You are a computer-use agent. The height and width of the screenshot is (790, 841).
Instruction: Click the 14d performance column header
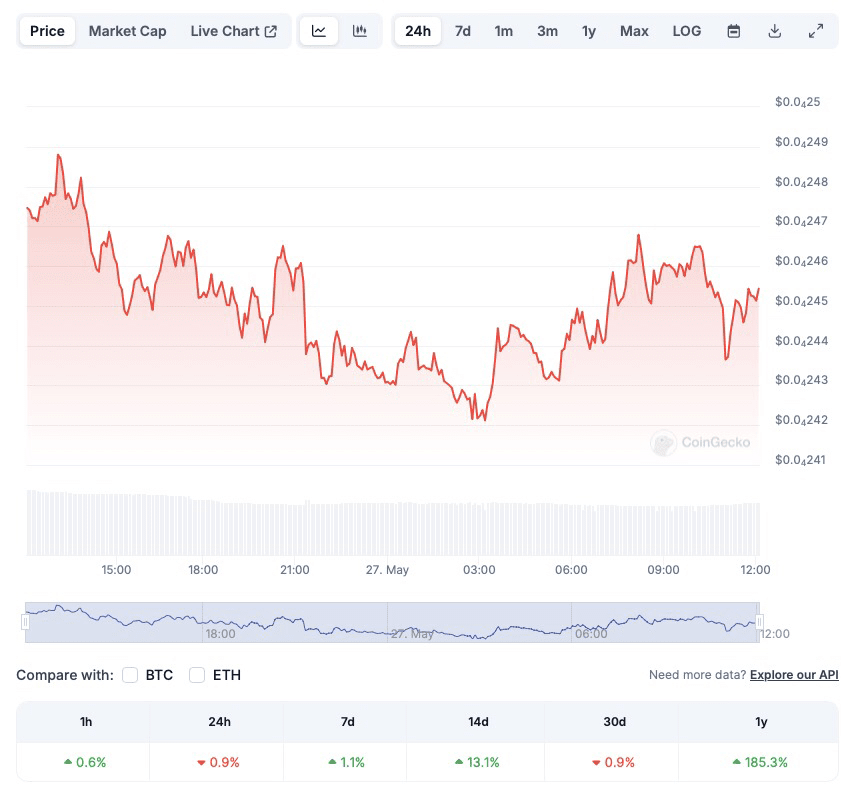tap(478, 722)
